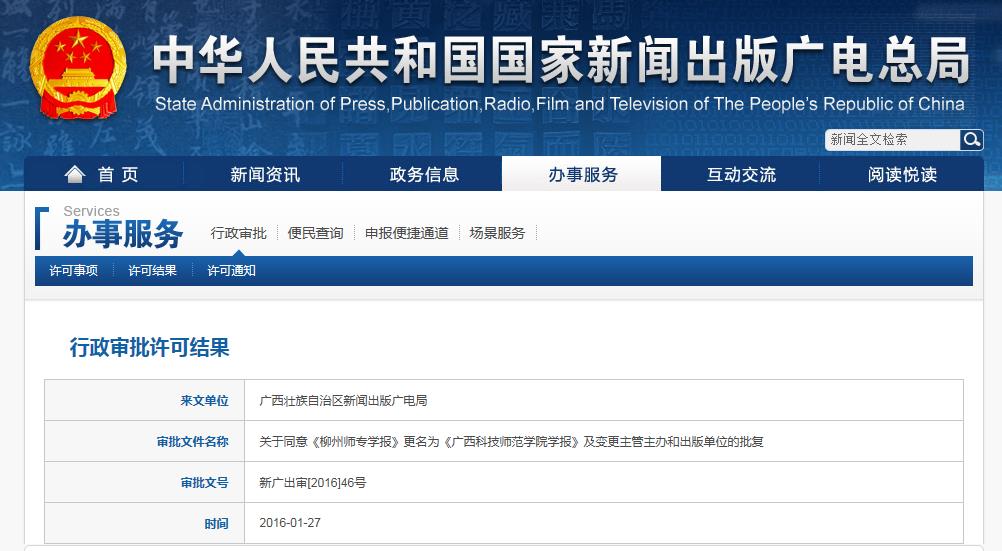This screenshot has height=551, width=1002.
Task: Click the date 2016-01-27
Action: coord(290,523)
